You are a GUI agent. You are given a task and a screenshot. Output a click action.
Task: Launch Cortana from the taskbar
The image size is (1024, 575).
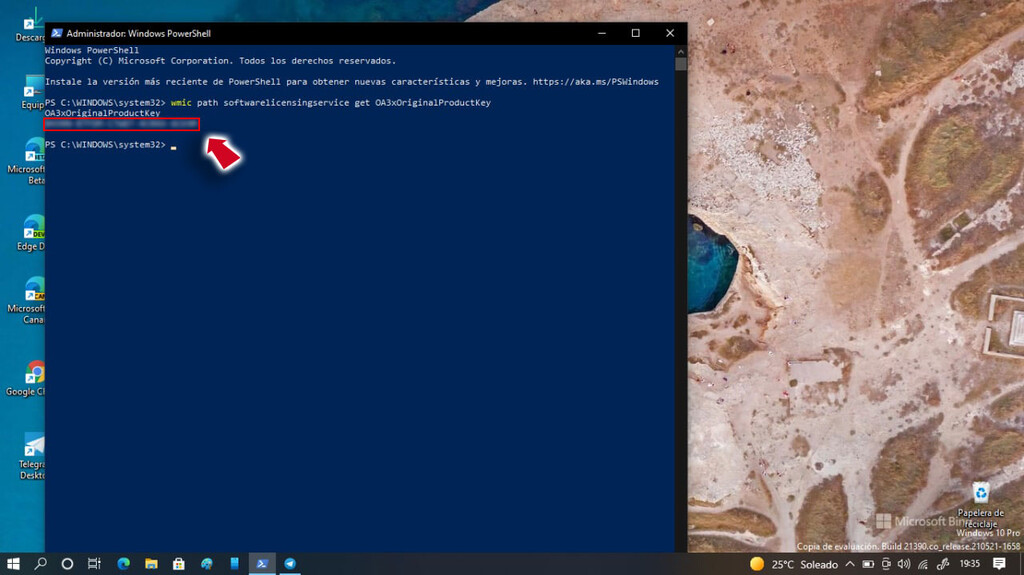click(x=68, y=563)
